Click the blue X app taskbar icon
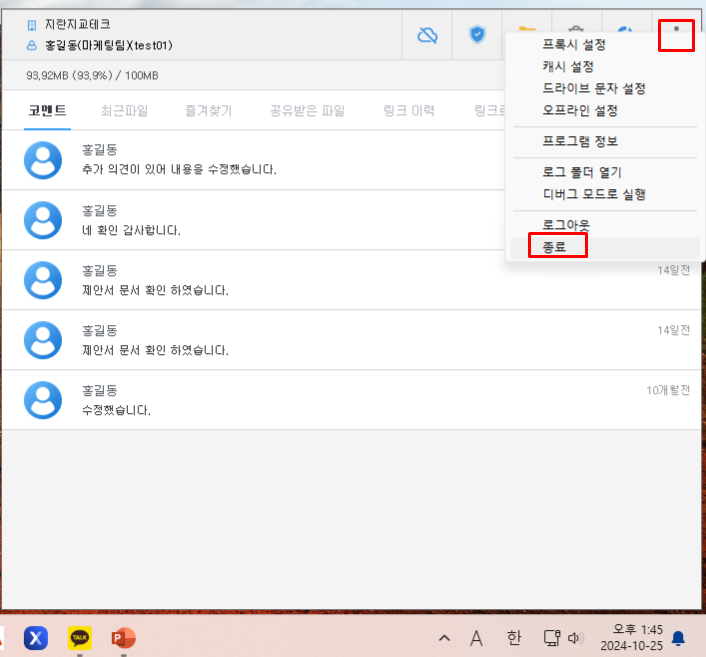 36,637
